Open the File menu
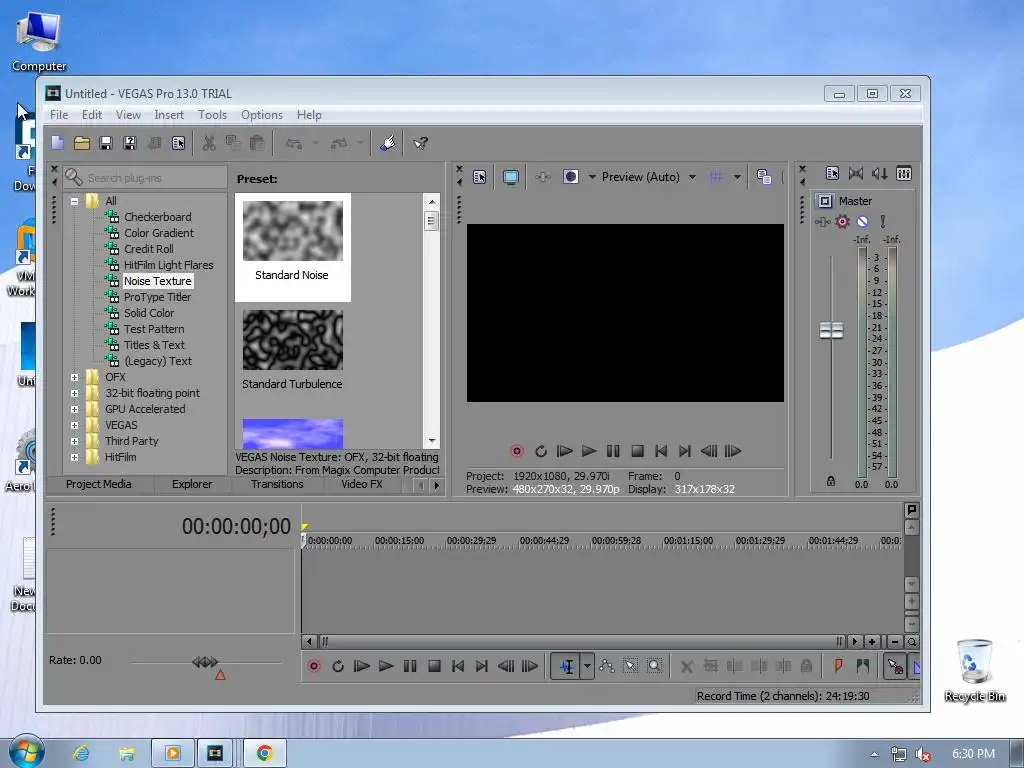This screenshot has width=1024, height=768. [59, 115]
